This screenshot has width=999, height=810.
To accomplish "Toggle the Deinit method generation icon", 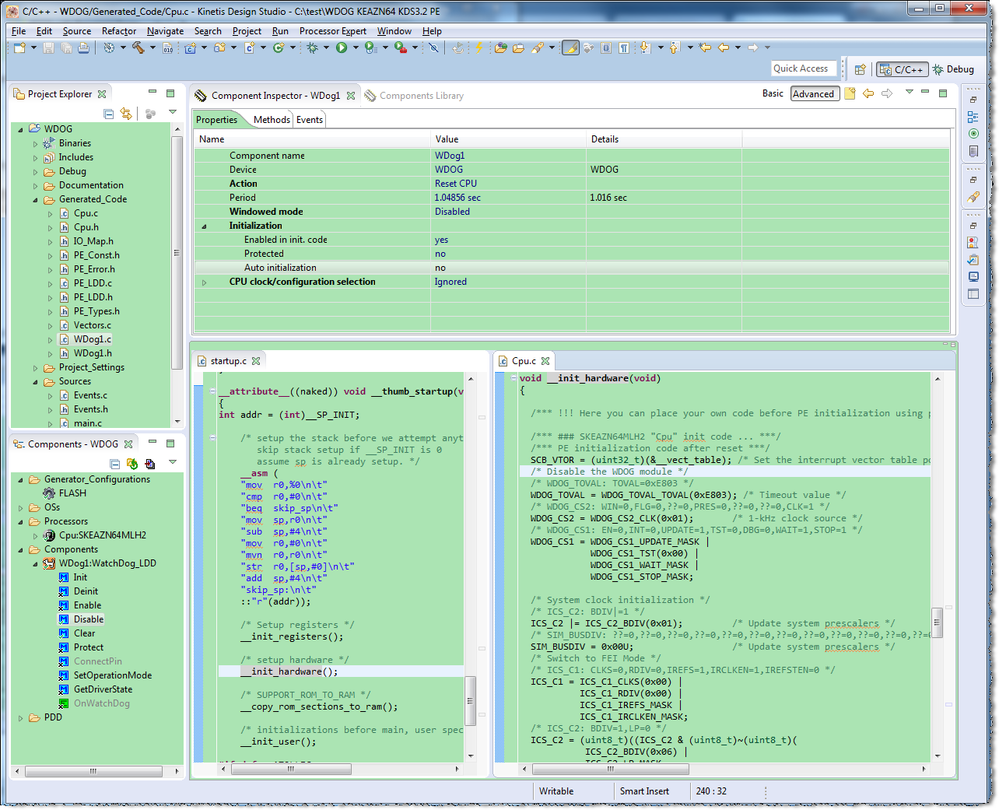I will coord(64,591).
